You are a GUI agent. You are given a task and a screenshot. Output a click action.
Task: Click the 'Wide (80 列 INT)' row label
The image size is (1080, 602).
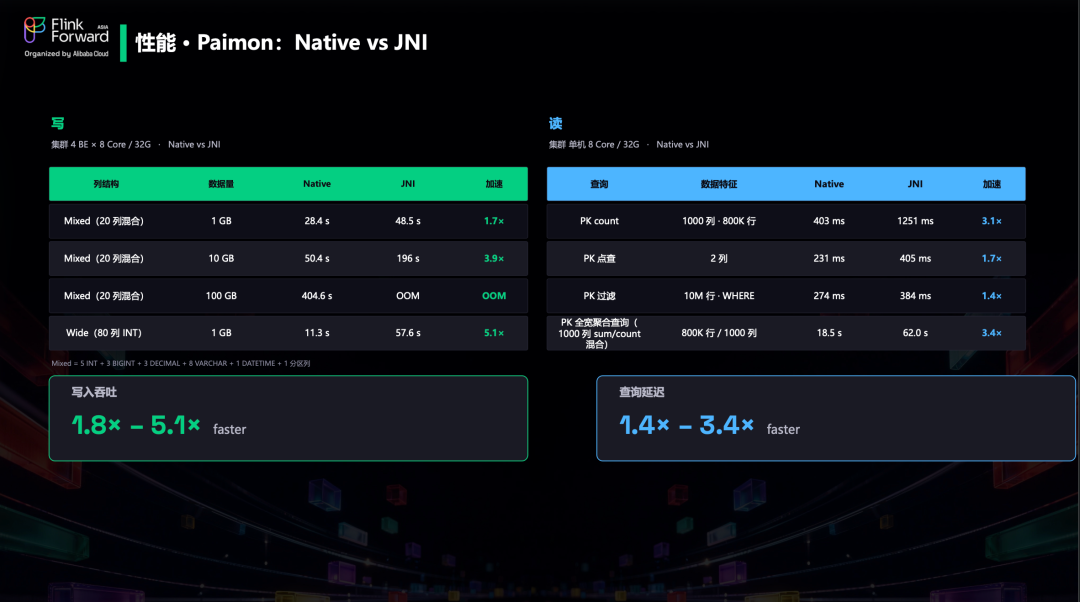[104, 333]
